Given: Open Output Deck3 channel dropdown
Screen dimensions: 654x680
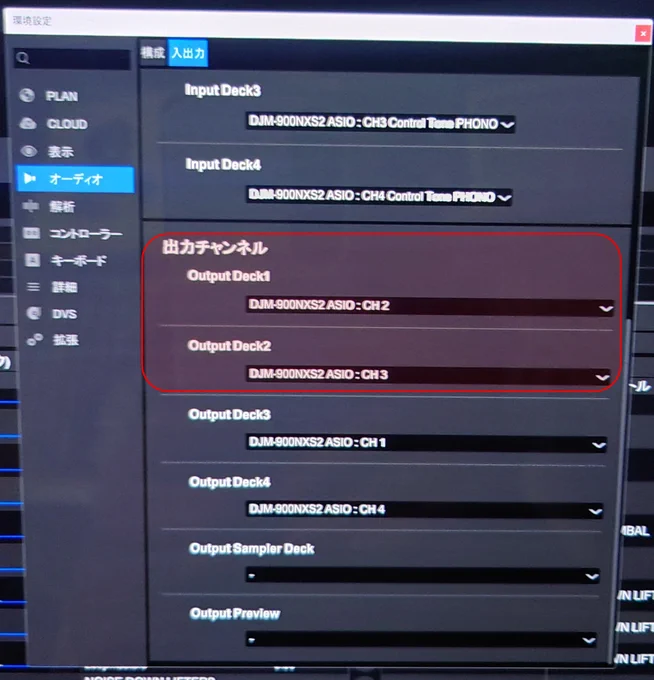Looking at the screenshot, I should (x=426, y=443).
